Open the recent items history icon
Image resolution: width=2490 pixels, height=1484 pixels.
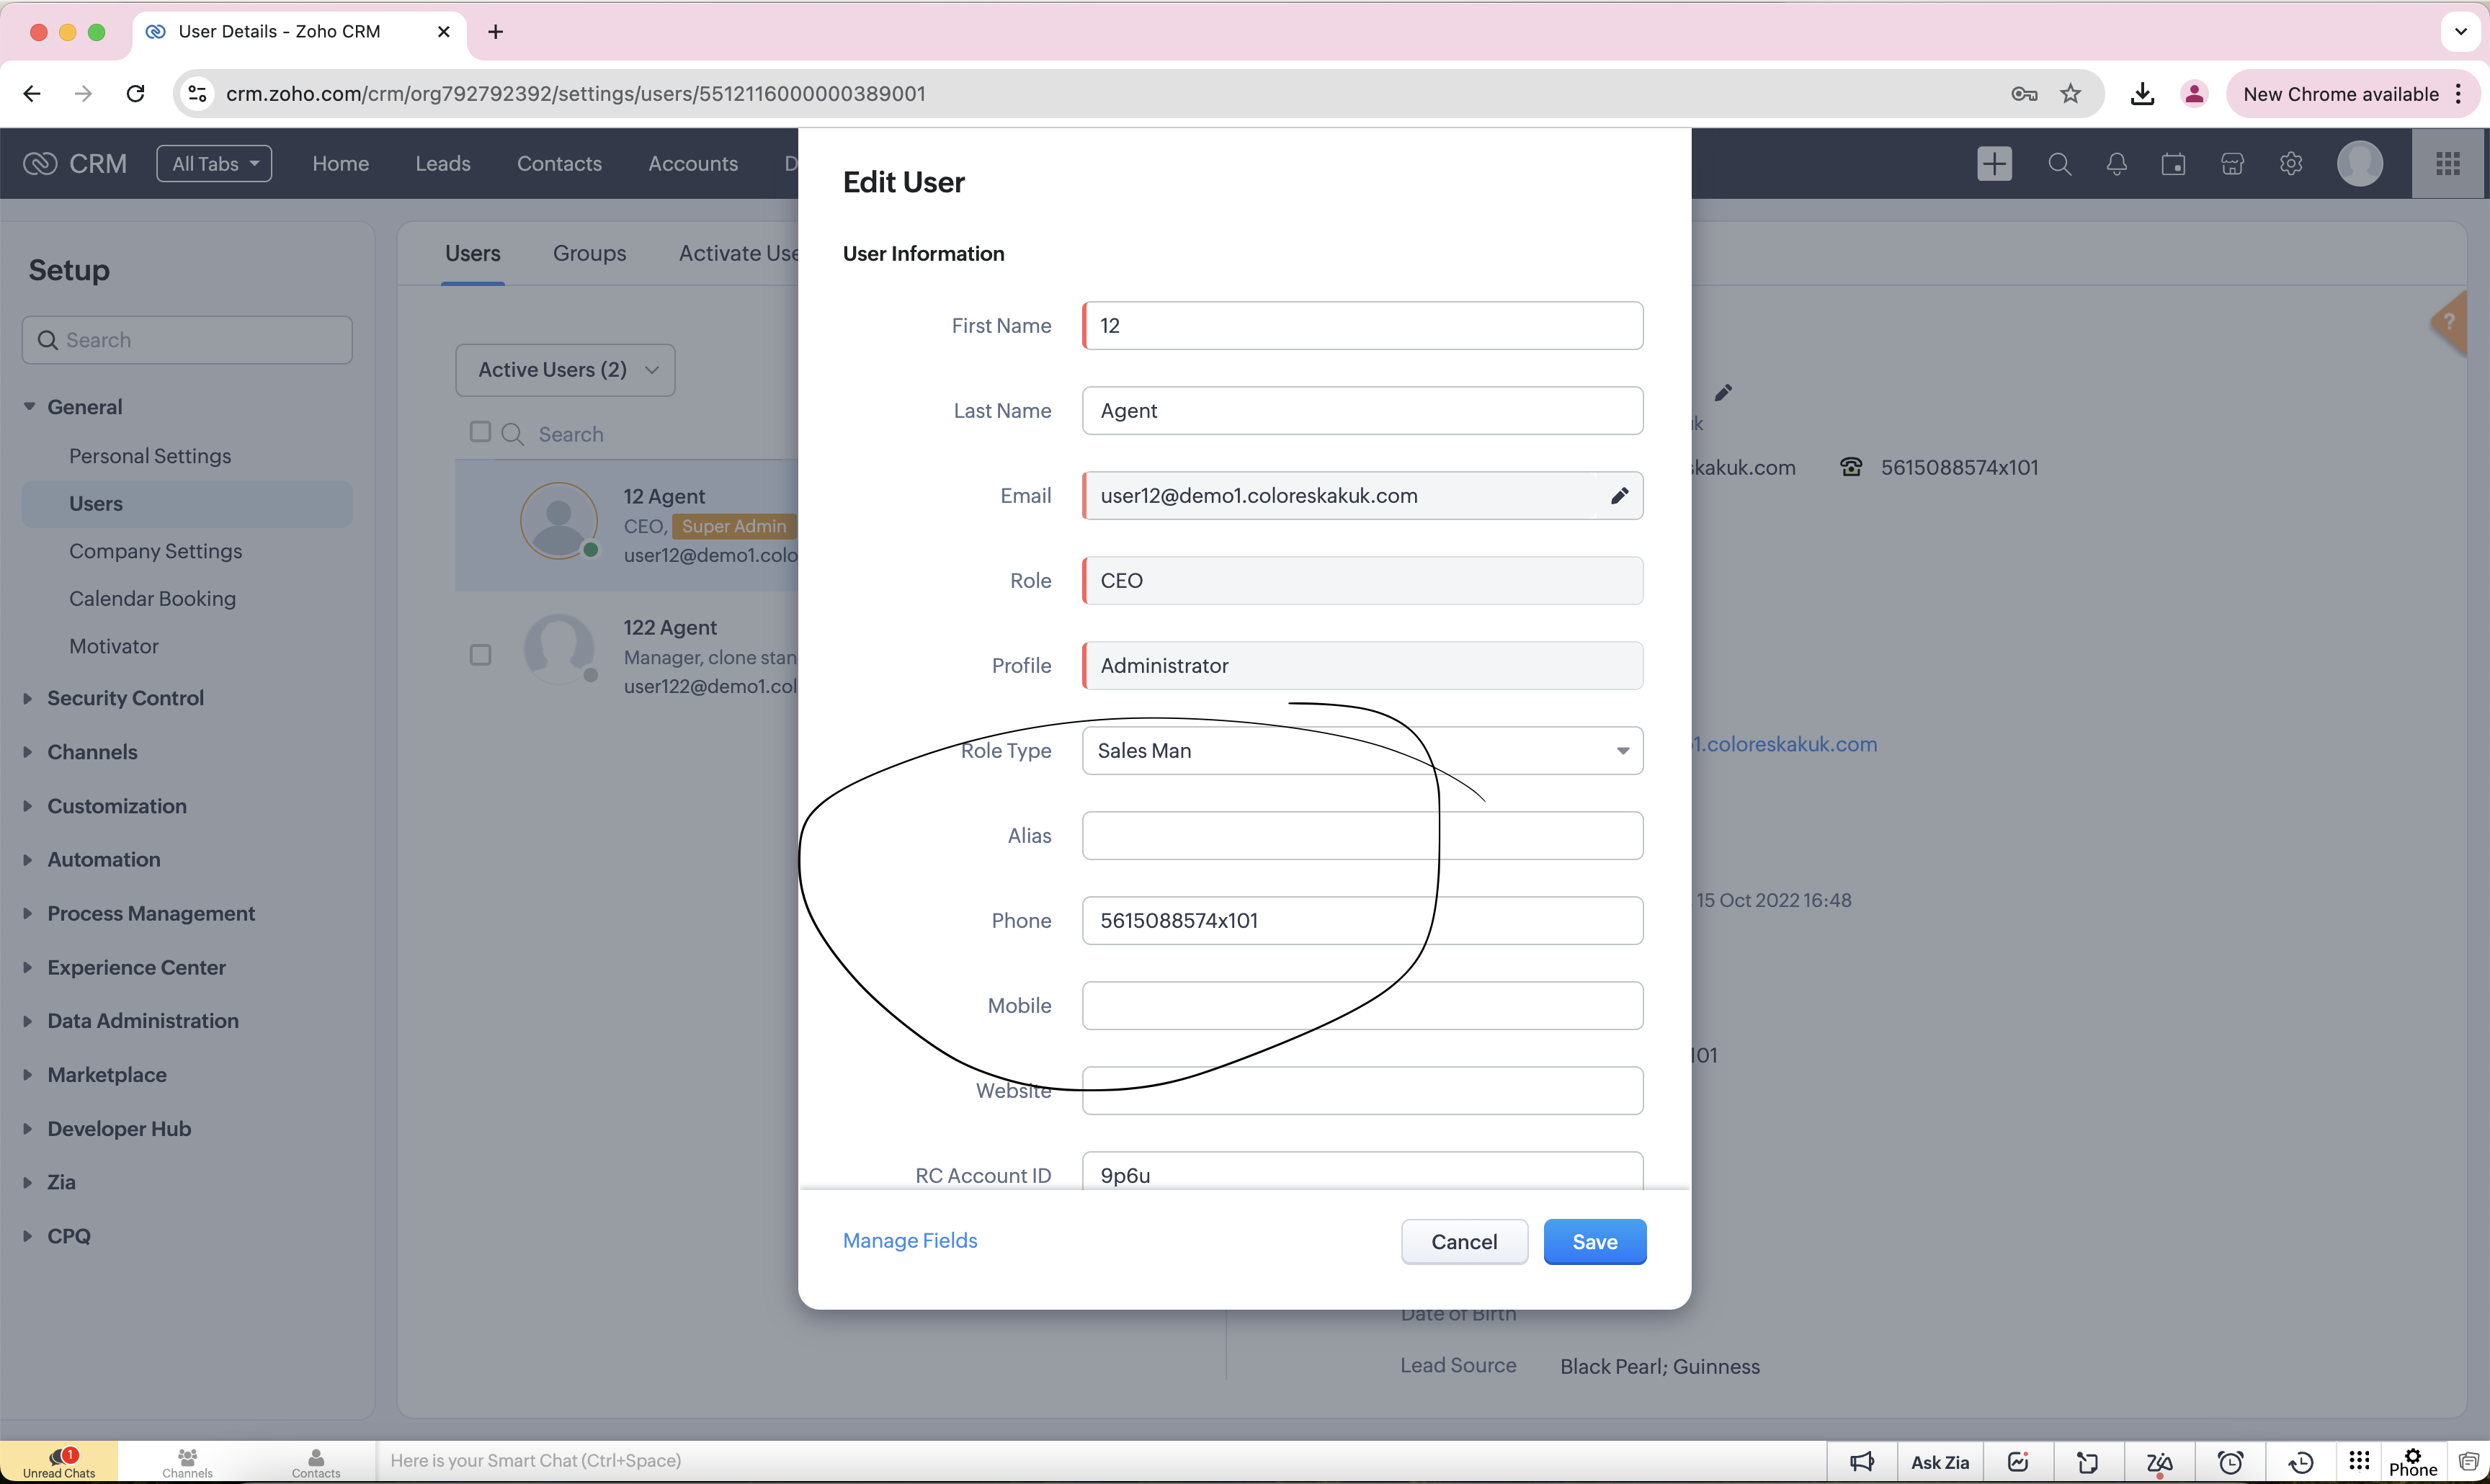coord(2300,1462)
